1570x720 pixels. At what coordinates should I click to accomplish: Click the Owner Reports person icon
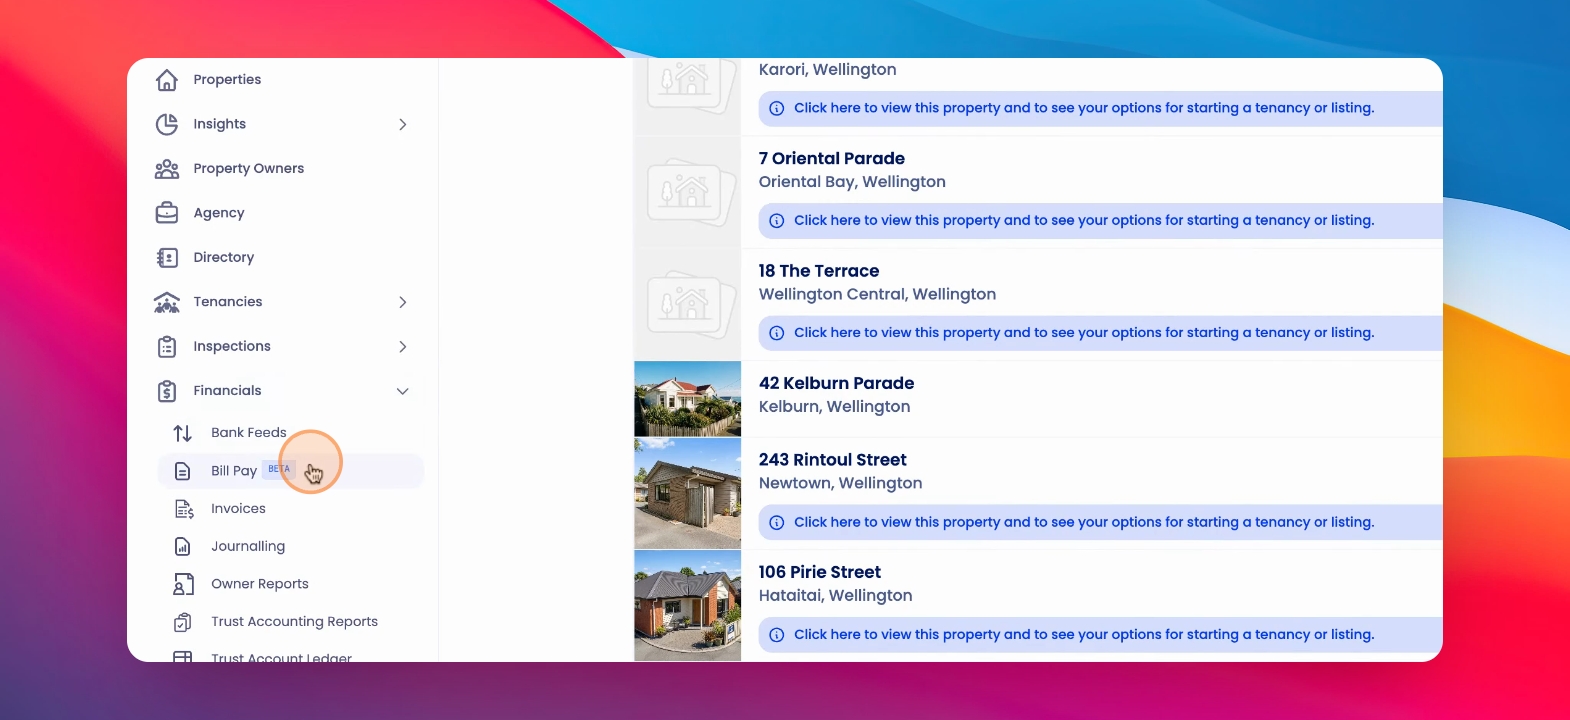click(183, 584)
